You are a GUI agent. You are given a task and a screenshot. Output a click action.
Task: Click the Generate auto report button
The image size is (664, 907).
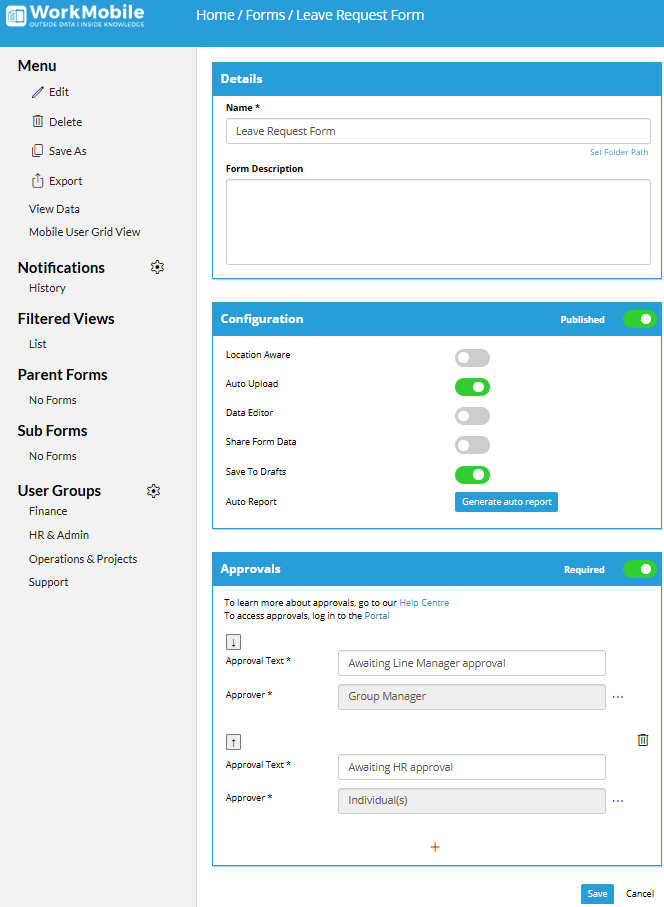[506, 502]
